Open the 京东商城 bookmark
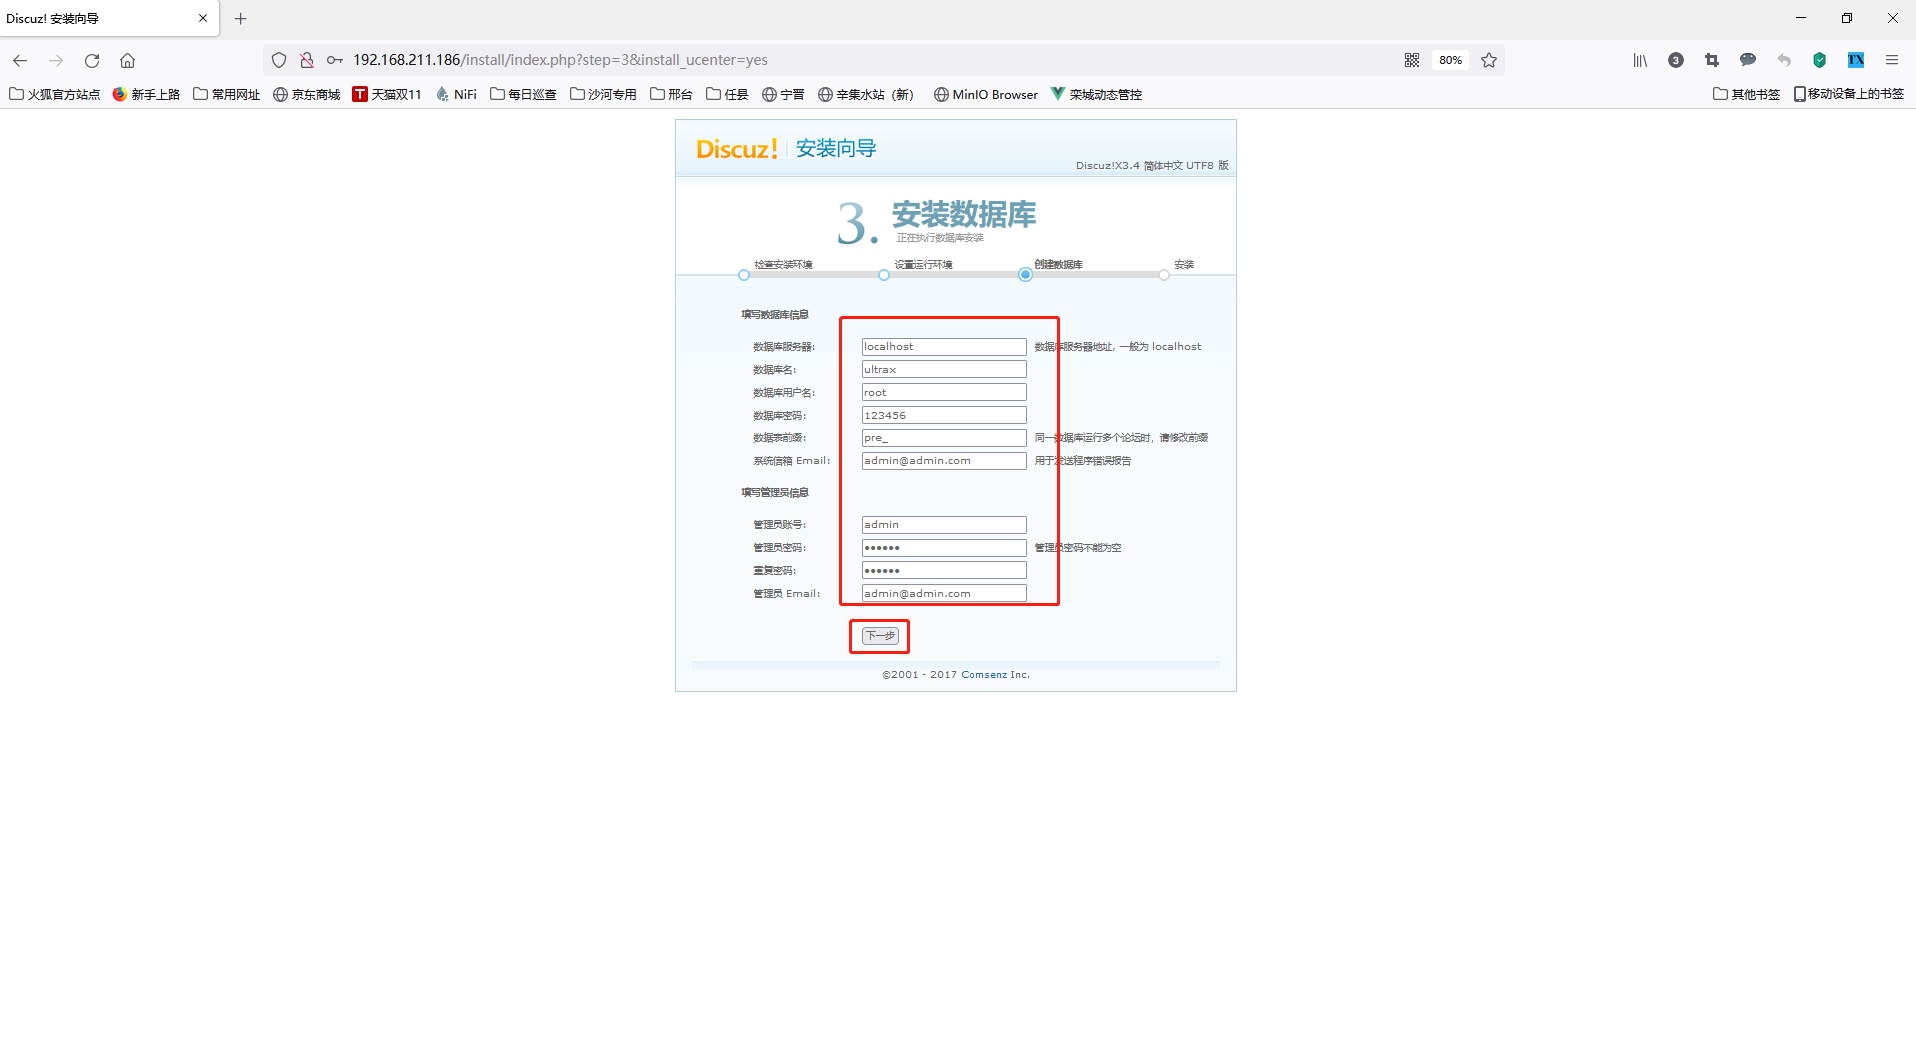This screenshot has height=1040, width=1916. (307, 94)
